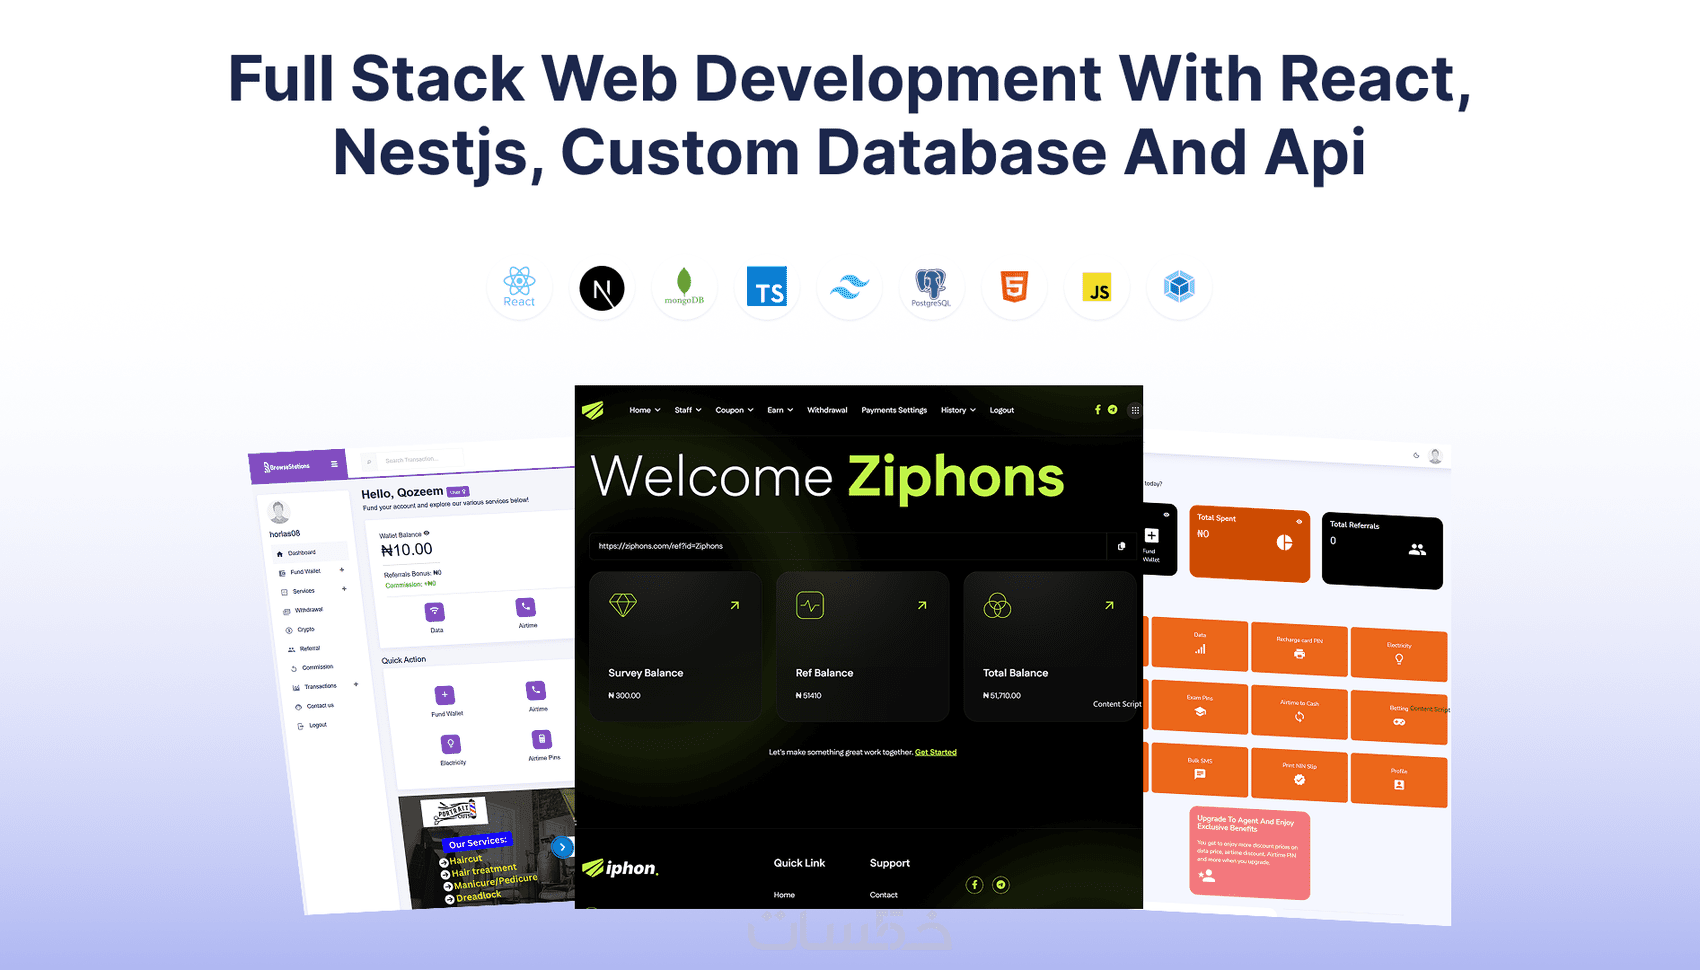The width and height of the screenshot is (1700, 970).
Task: Open Survey Balance card arrow
Action: point(735,605)
